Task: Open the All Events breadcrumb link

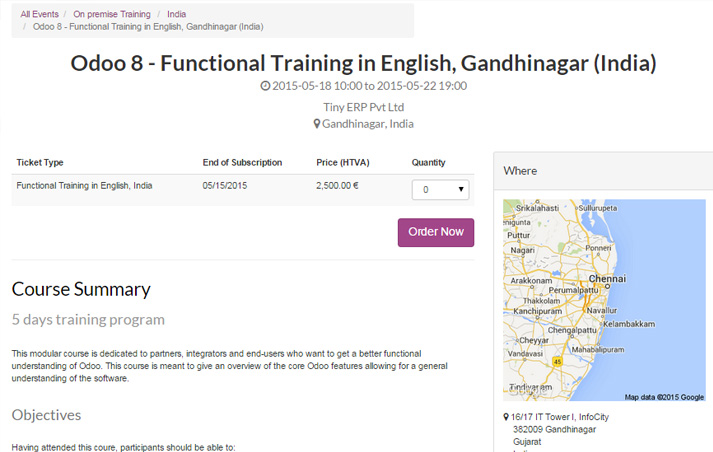Action: [39, 14]
